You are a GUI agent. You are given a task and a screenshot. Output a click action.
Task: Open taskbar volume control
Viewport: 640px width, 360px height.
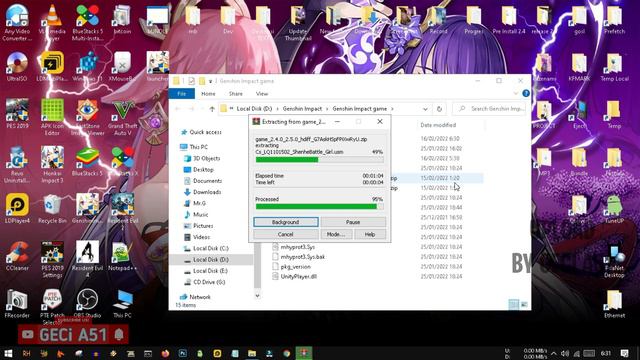click(565, 353)
